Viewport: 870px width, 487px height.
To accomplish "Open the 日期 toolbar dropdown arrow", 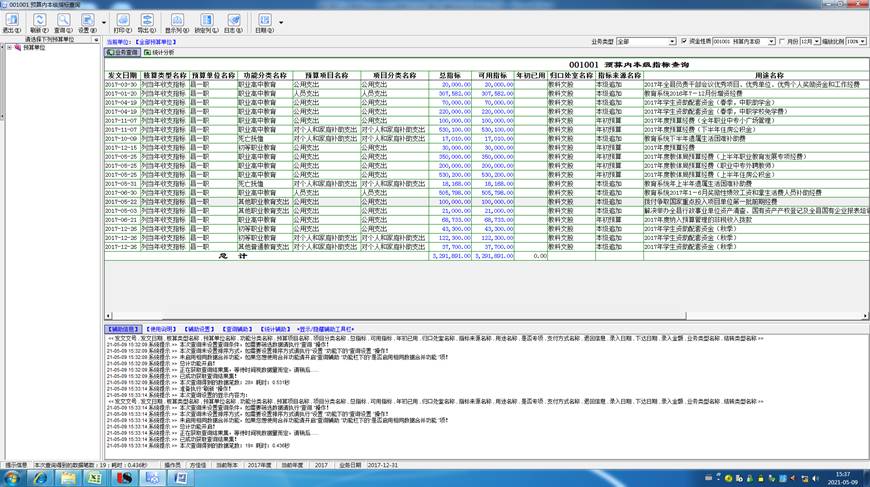I will [x=281, y=23].
